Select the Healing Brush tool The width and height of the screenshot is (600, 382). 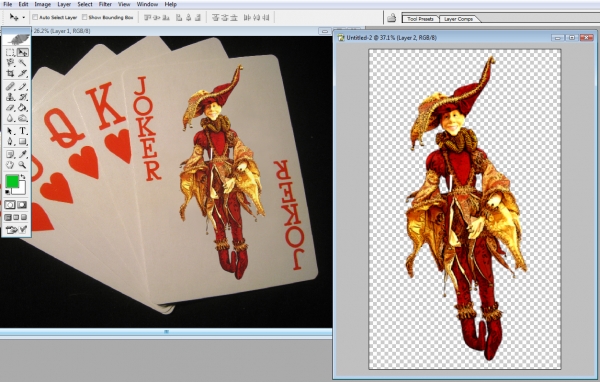[x=10, y=87]
